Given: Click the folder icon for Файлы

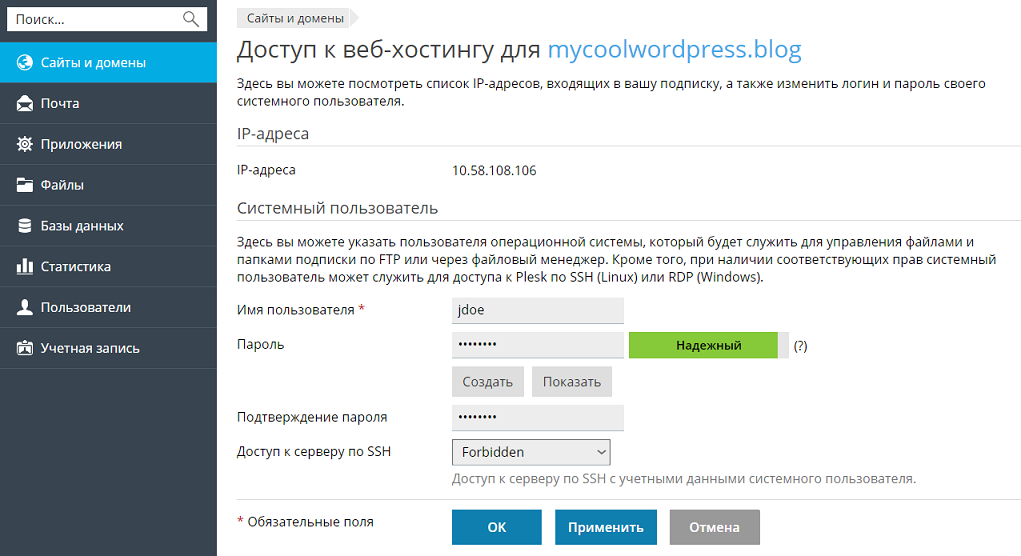Looking at the screenshot, I should [25, 186].
